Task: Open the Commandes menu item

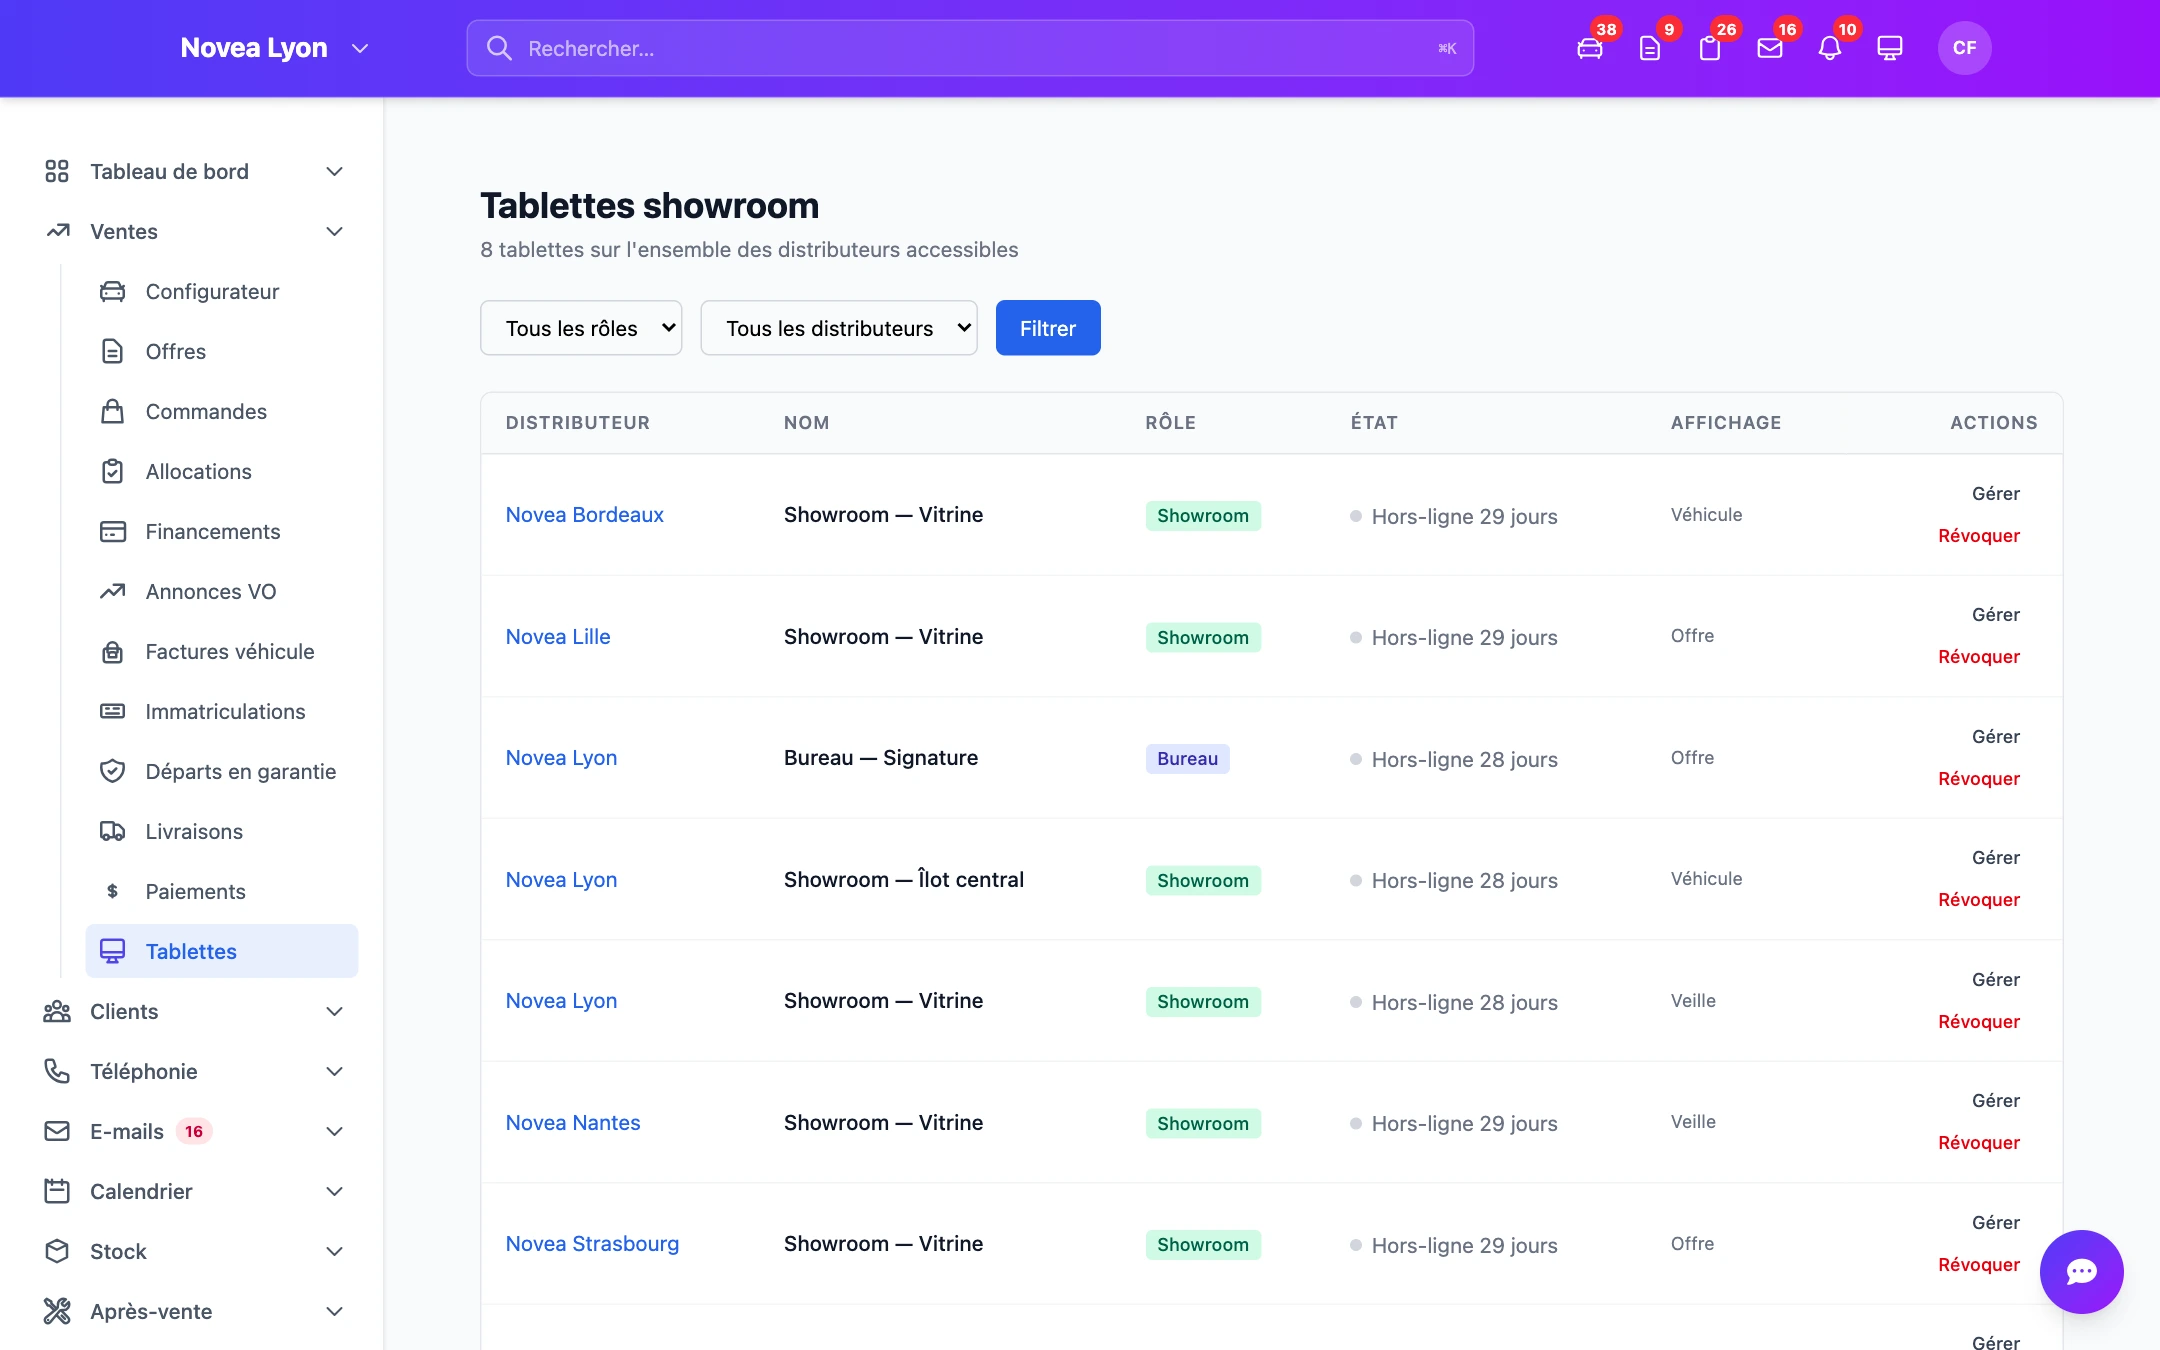Action: click(222, 411)
